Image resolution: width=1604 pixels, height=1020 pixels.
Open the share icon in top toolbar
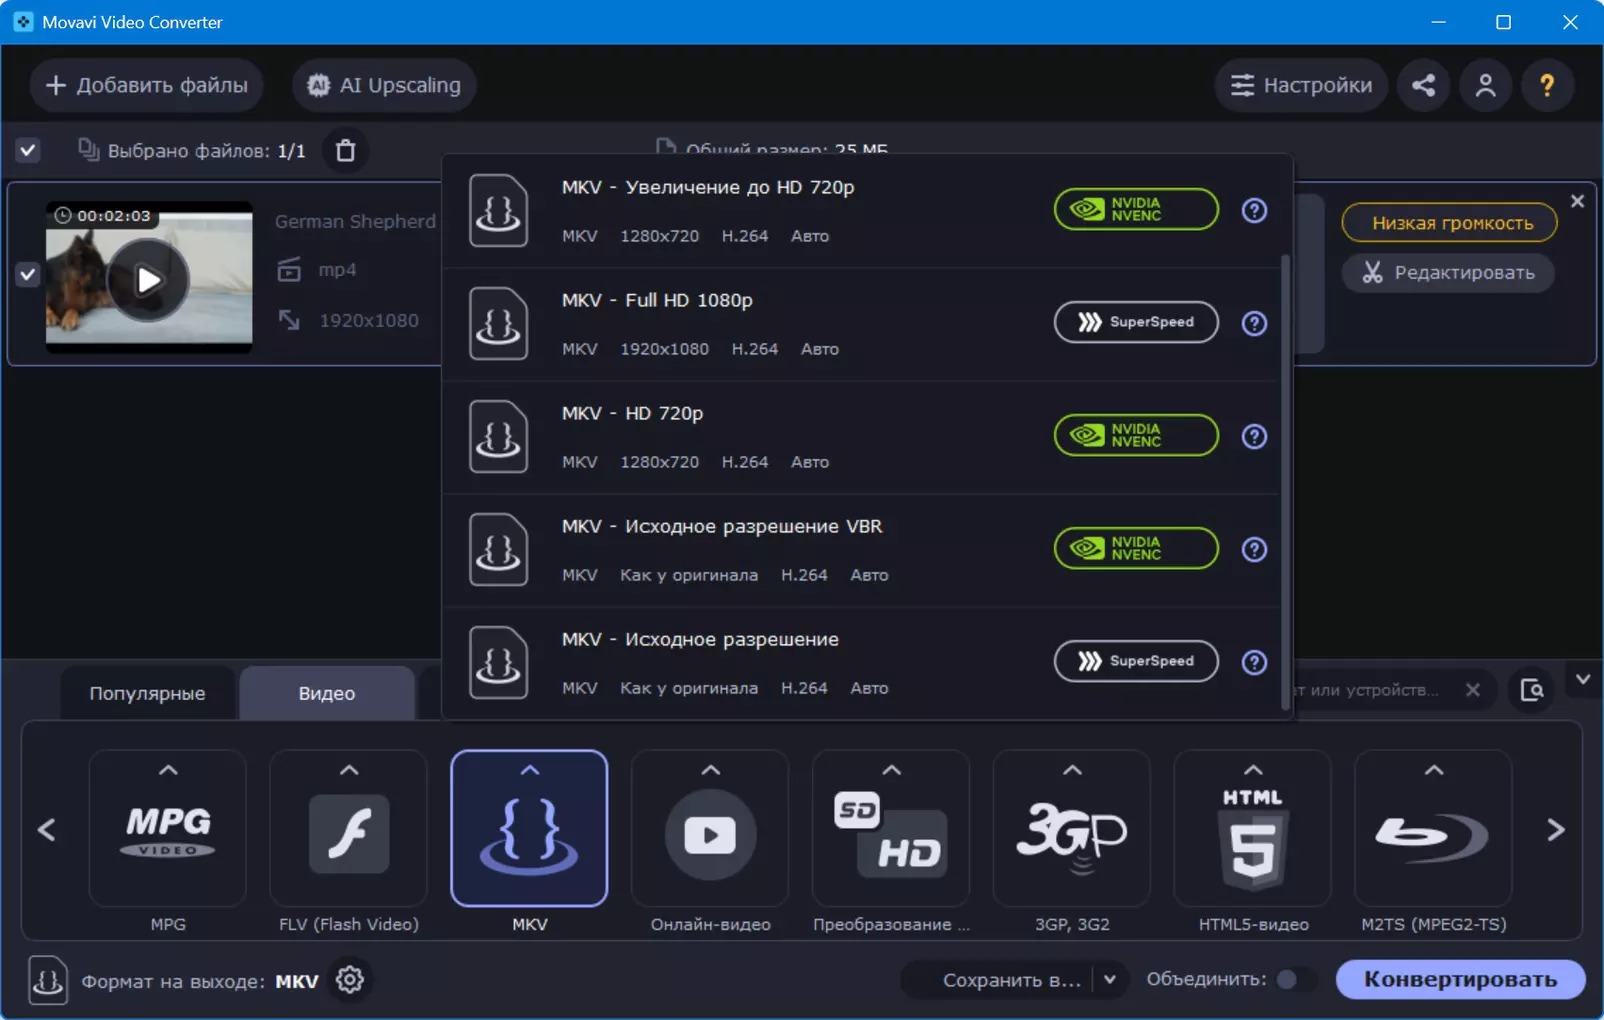(x=1423, y=85)
